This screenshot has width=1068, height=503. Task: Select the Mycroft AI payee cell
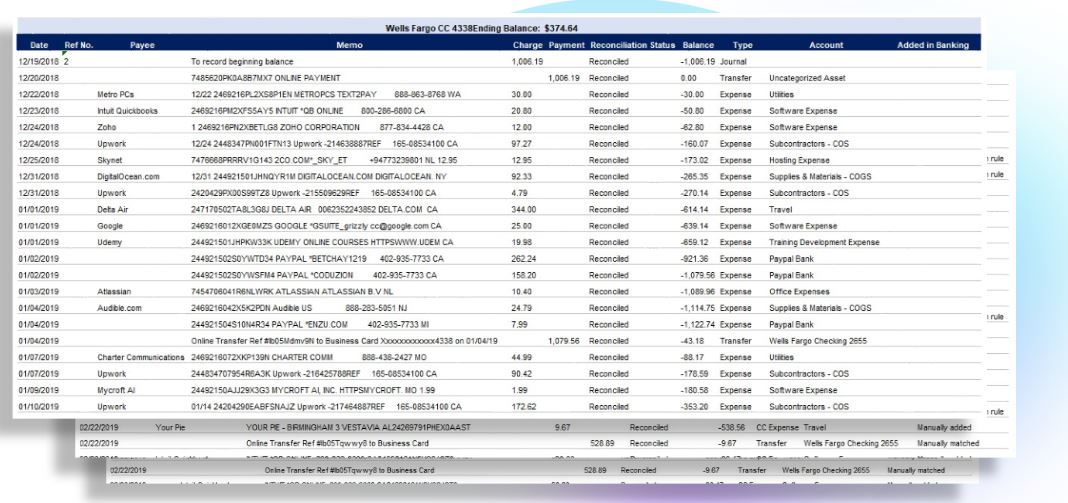pyautogui.click(x=117, y=390)
